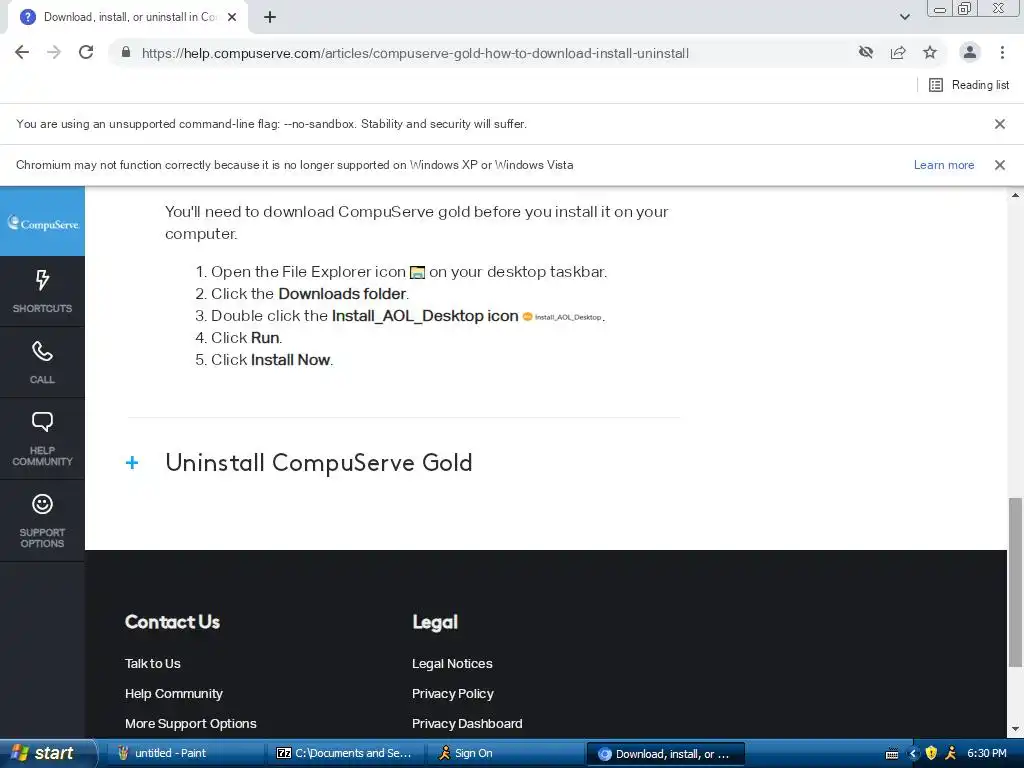Close the CompuServe help tab
Screen dimensions: 1024x768
pyautogui.click(x=232, y=18)
